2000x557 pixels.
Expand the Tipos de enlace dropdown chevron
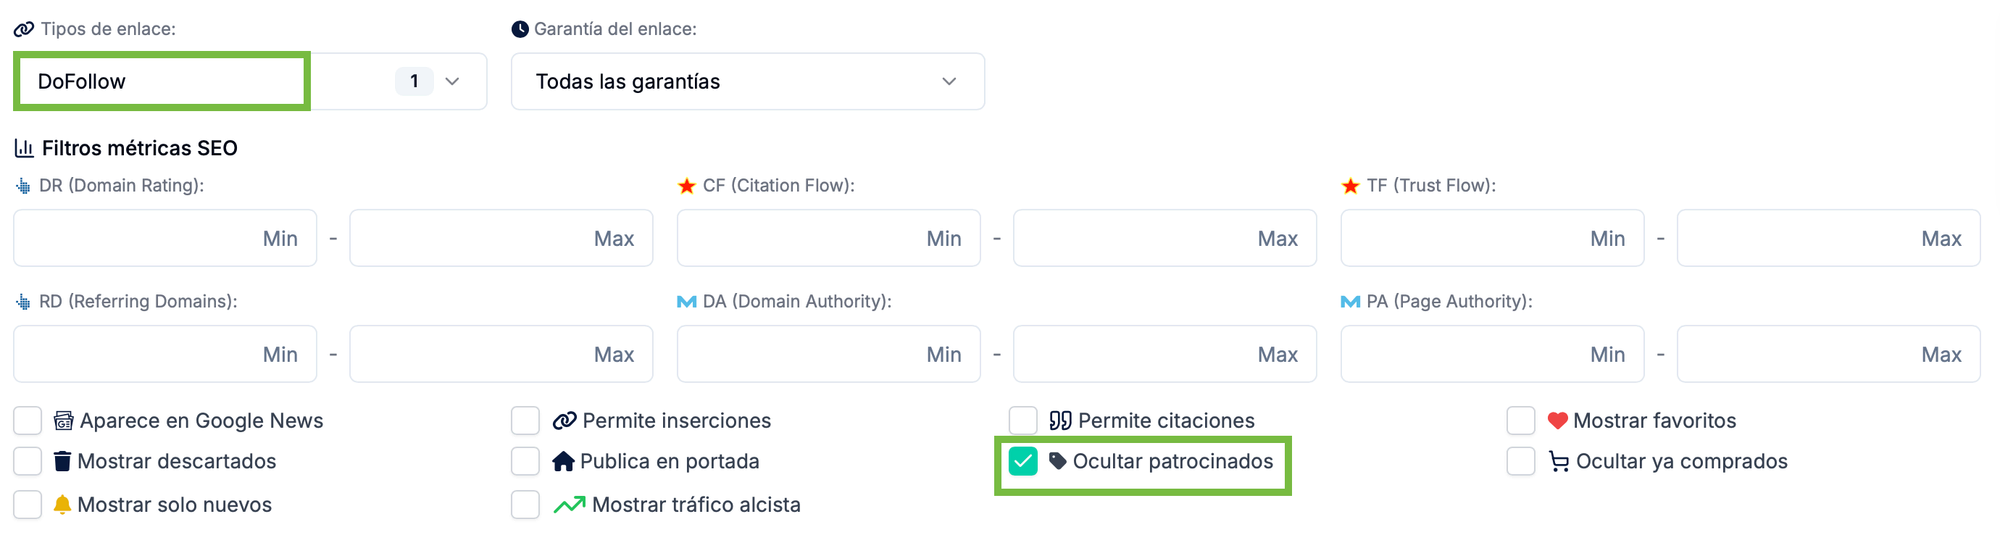[452, 81]
